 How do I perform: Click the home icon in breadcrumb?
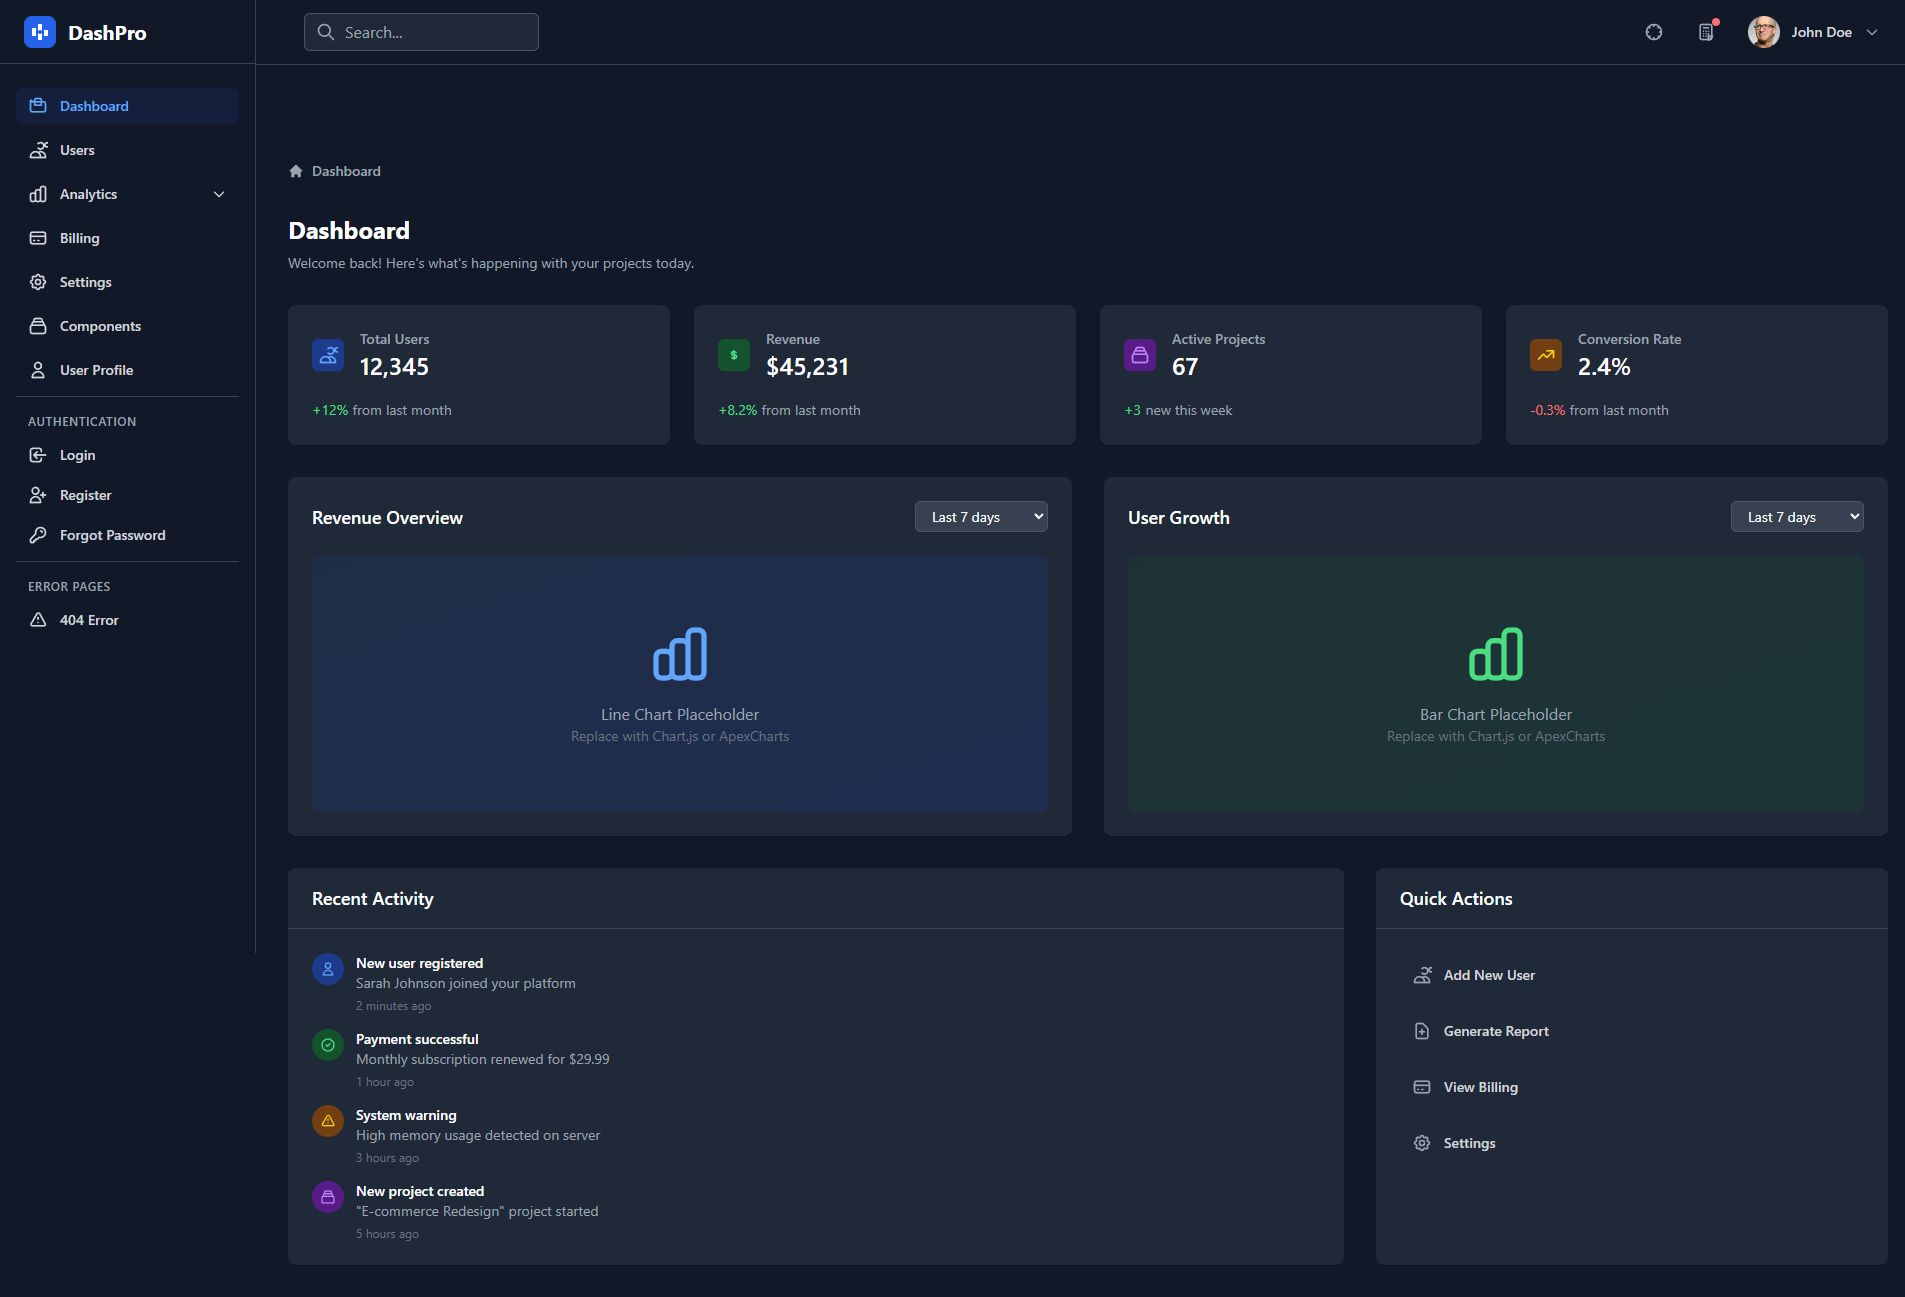(296, 171)
